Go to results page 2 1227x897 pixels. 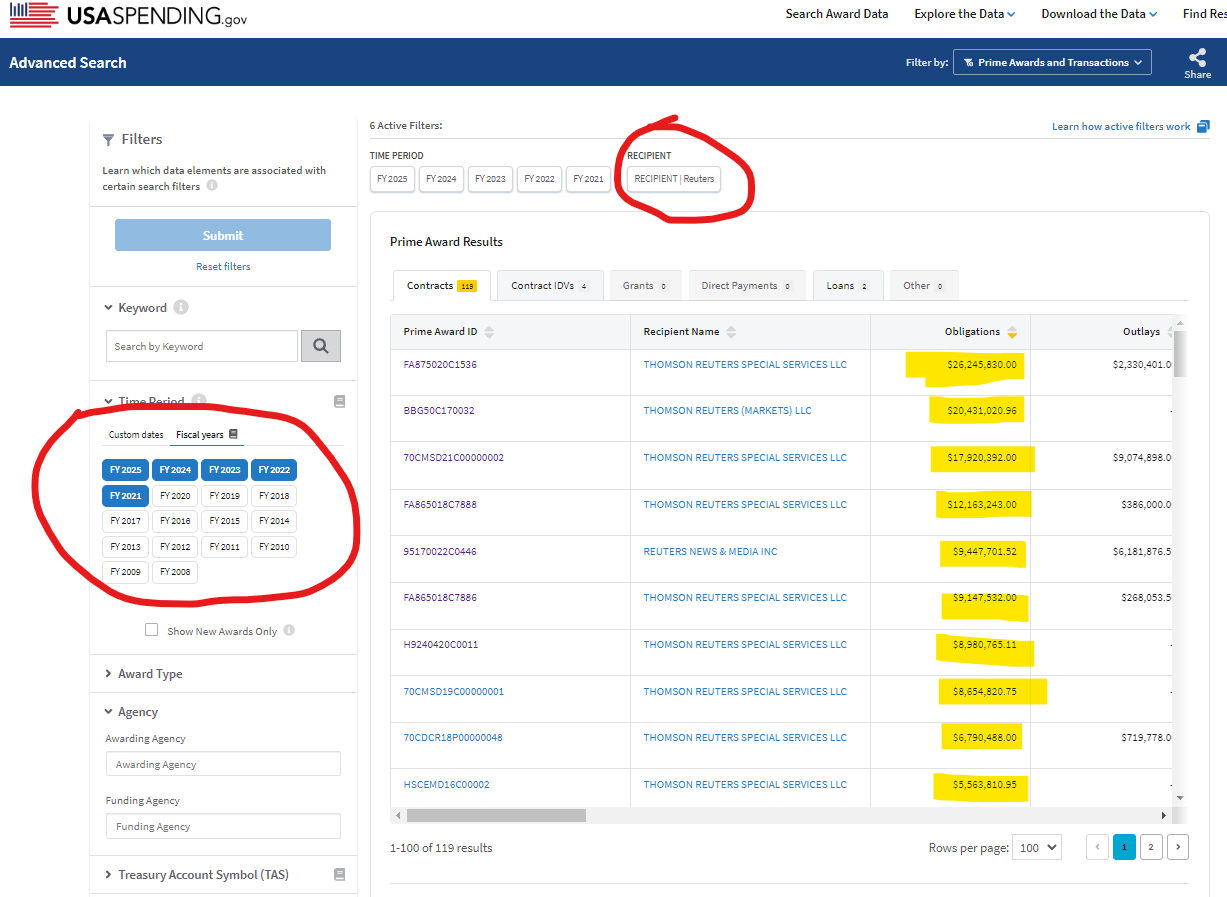tap(1151, 847)
